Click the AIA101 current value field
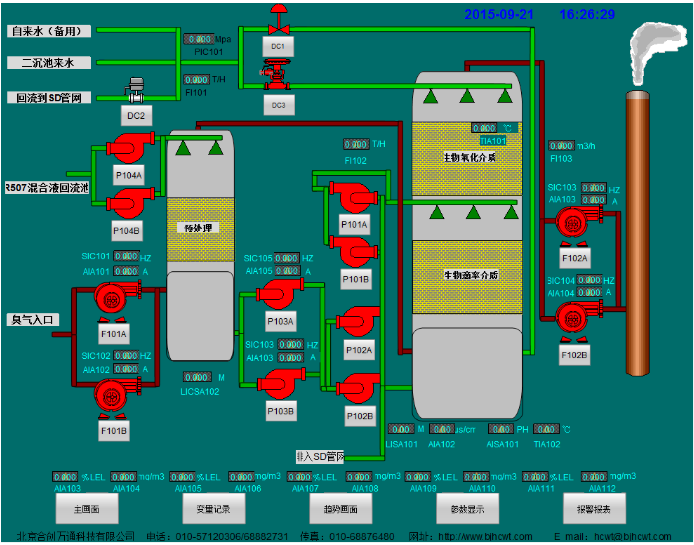 pos(127,271)
